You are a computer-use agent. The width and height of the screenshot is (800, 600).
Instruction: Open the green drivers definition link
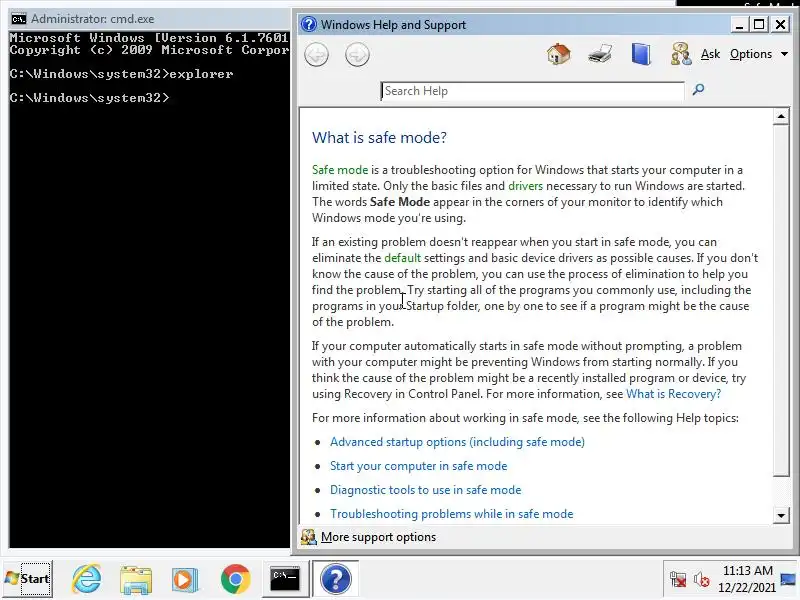[525, 186]
